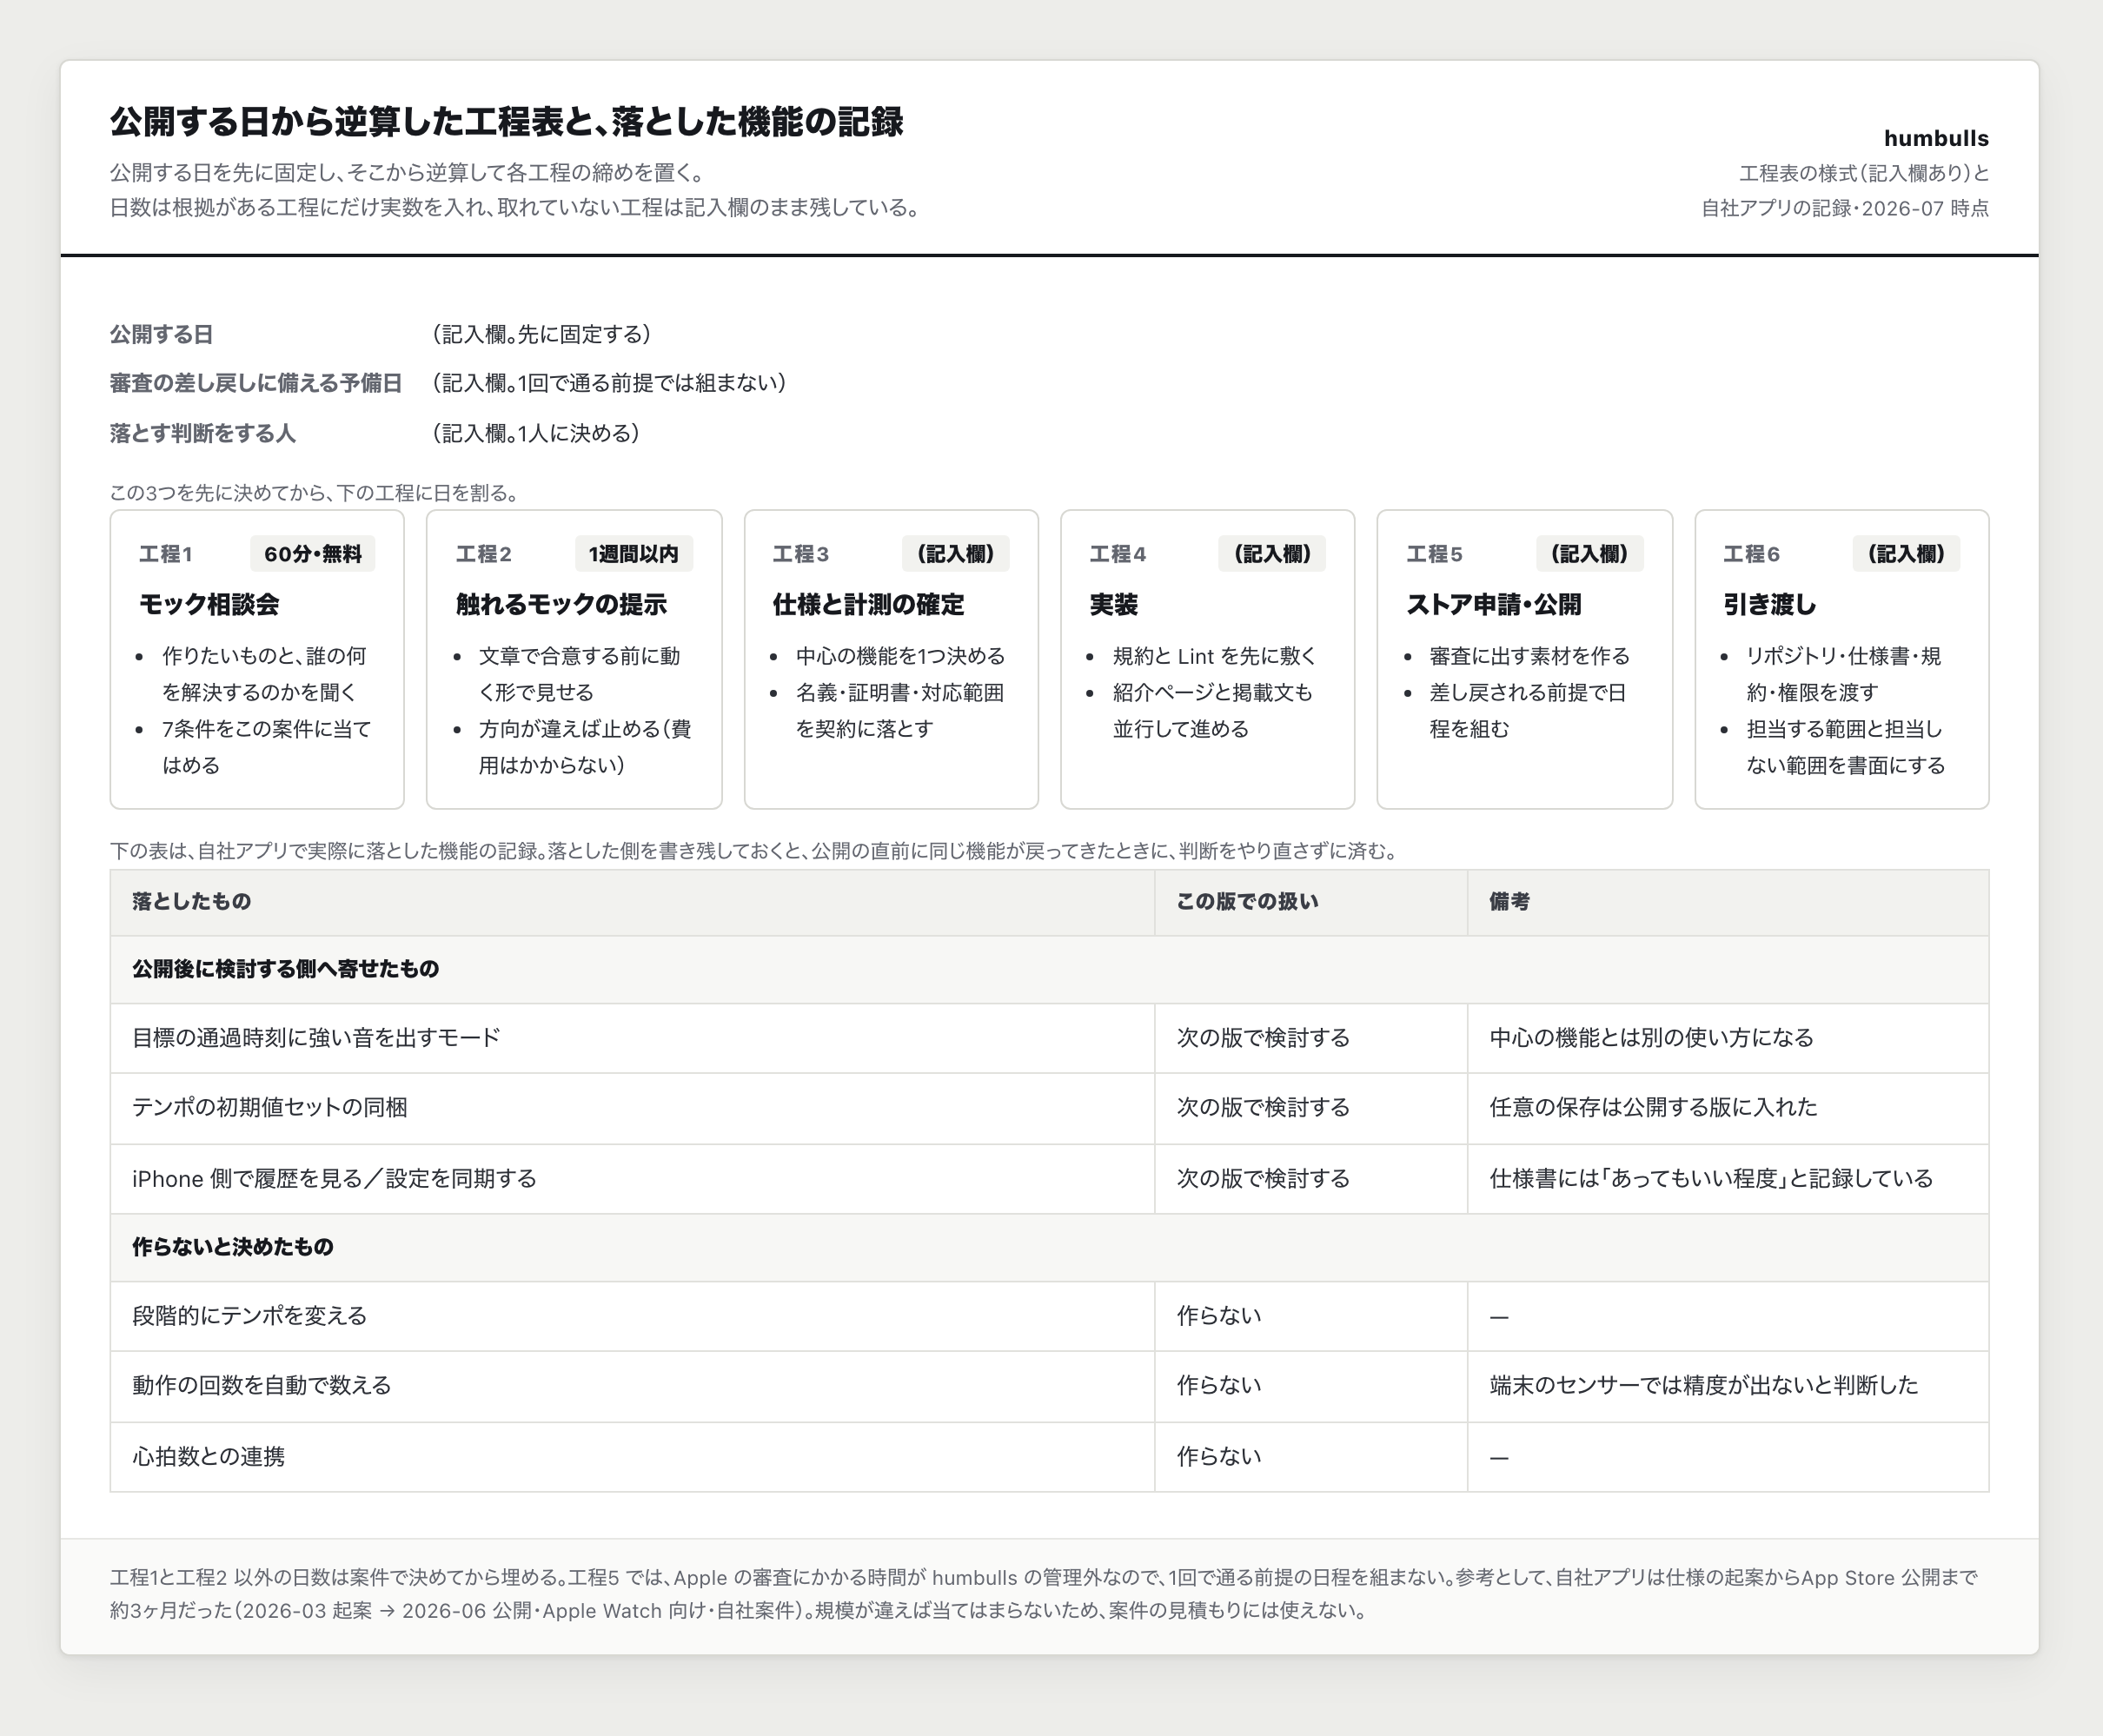
Task: Click 作らない in the 心拍数との連携 row
Action: tap(1219, 1457)
